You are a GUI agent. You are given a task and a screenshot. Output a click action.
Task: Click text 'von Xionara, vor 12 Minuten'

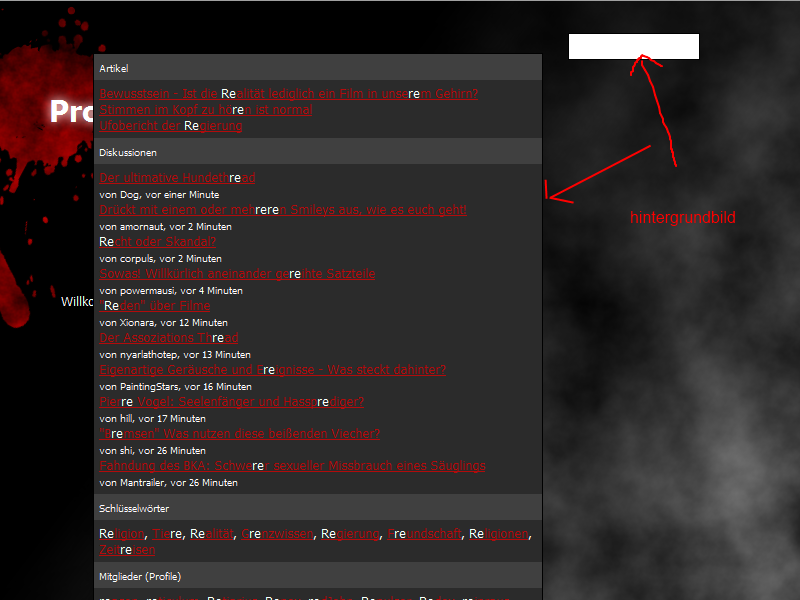(163, 323)
